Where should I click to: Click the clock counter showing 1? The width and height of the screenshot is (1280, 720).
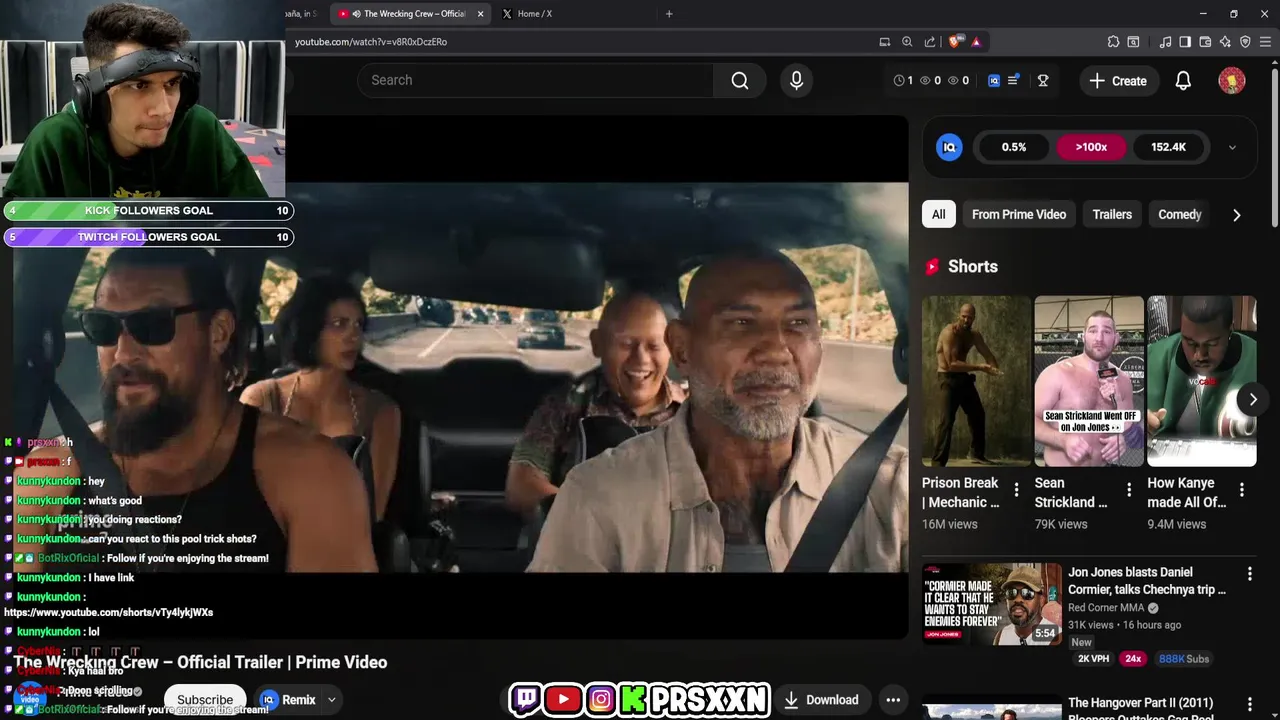[x=903, y=81]
